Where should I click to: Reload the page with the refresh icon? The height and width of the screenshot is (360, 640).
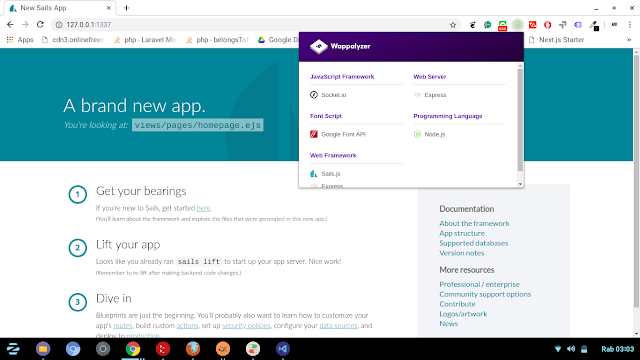40,24
